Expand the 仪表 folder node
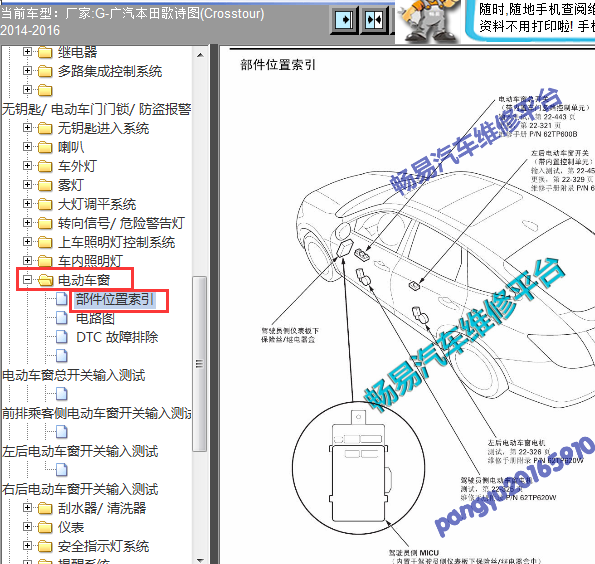 [27, 526]
